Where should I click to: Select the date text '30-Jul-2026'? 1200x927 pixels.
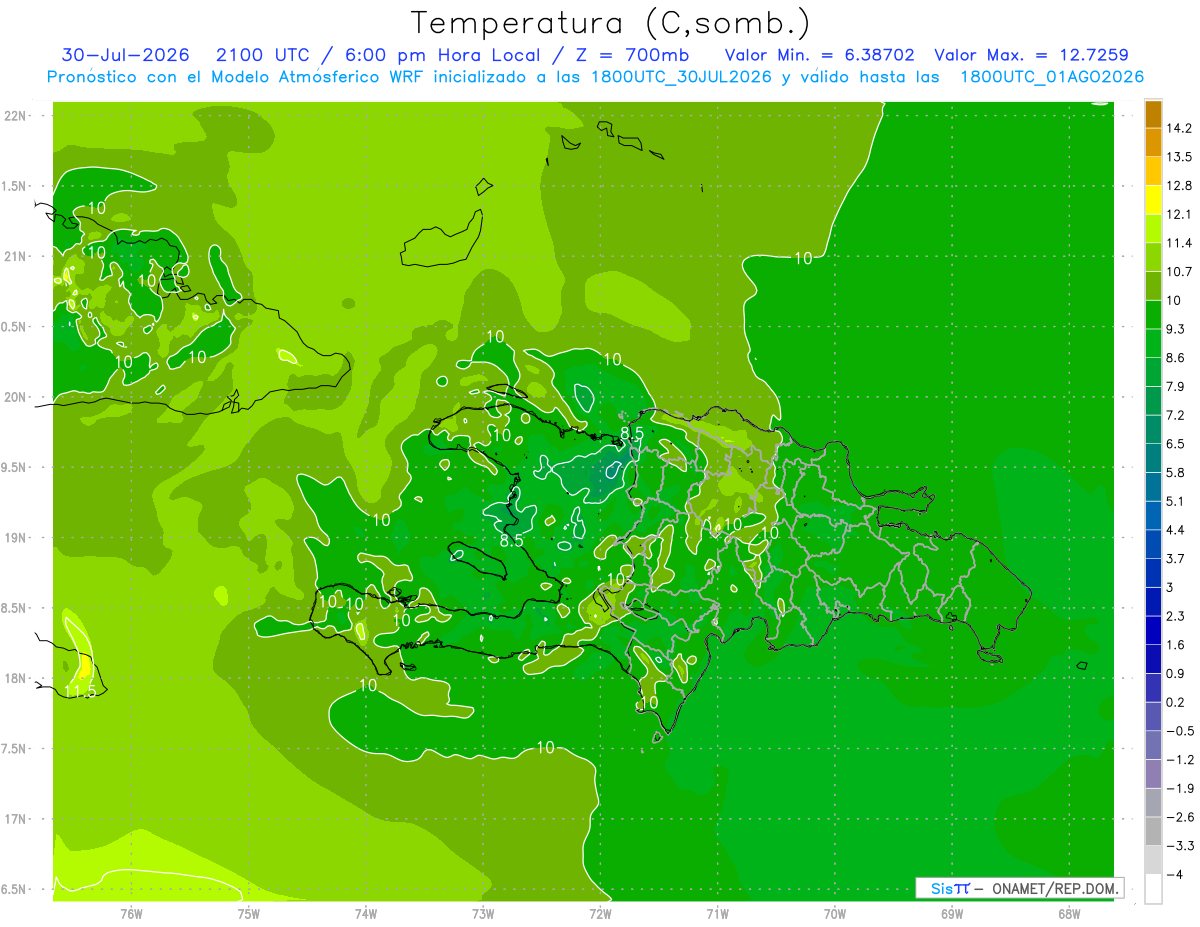tap(125, 55)
